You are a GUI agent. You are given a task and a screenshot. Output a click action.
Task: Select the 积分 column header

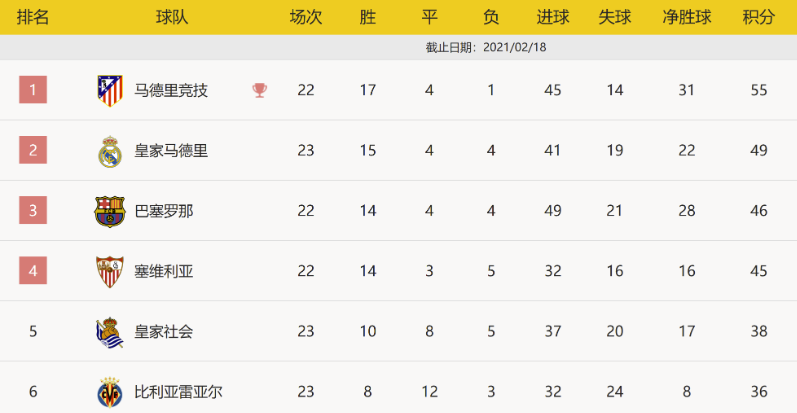click(758, 18)
